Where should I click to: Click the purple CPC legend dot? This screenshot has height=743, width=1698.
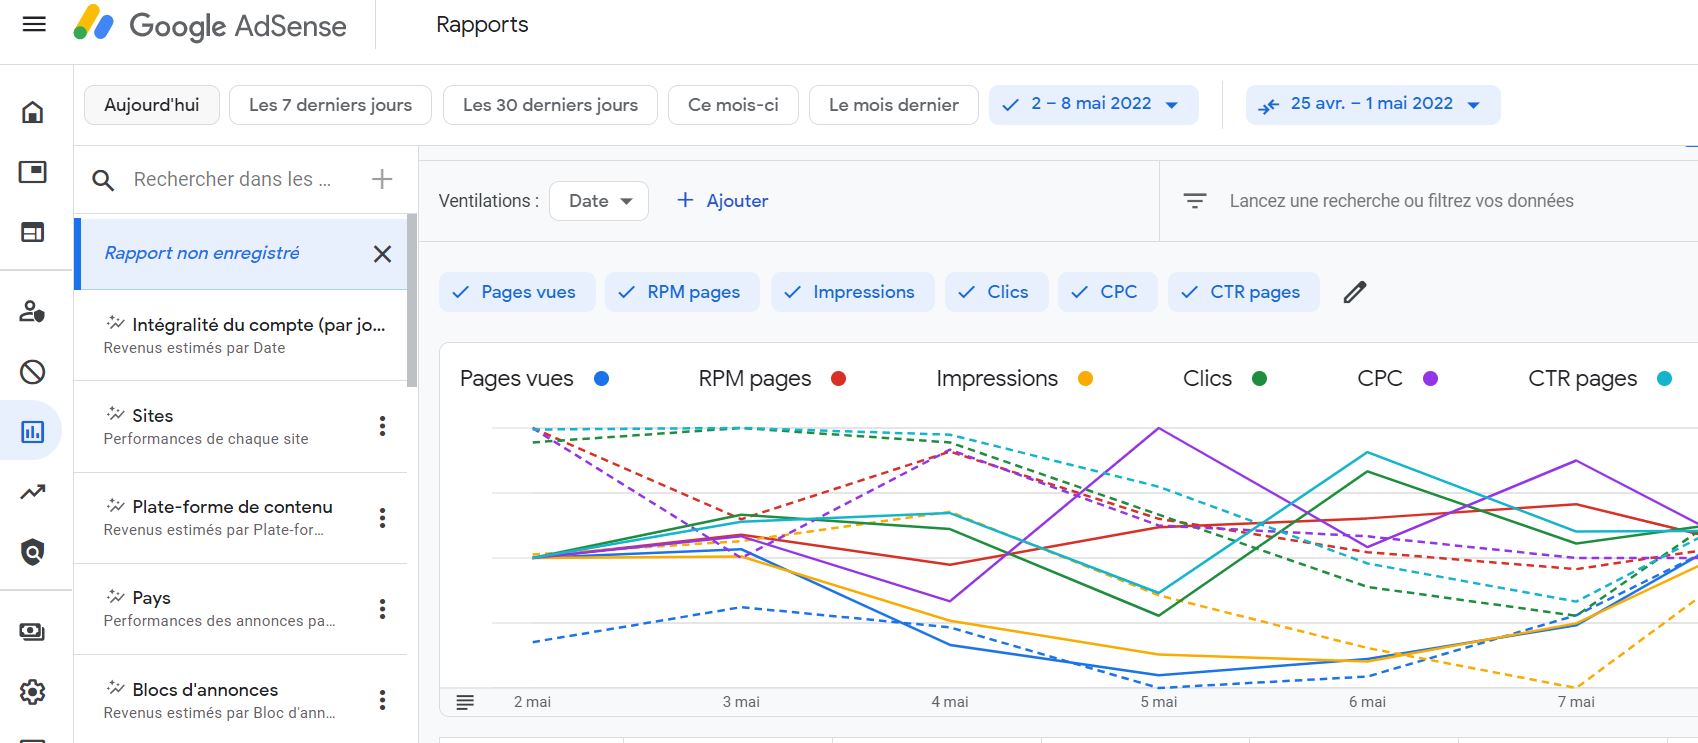pos(1431,379)
